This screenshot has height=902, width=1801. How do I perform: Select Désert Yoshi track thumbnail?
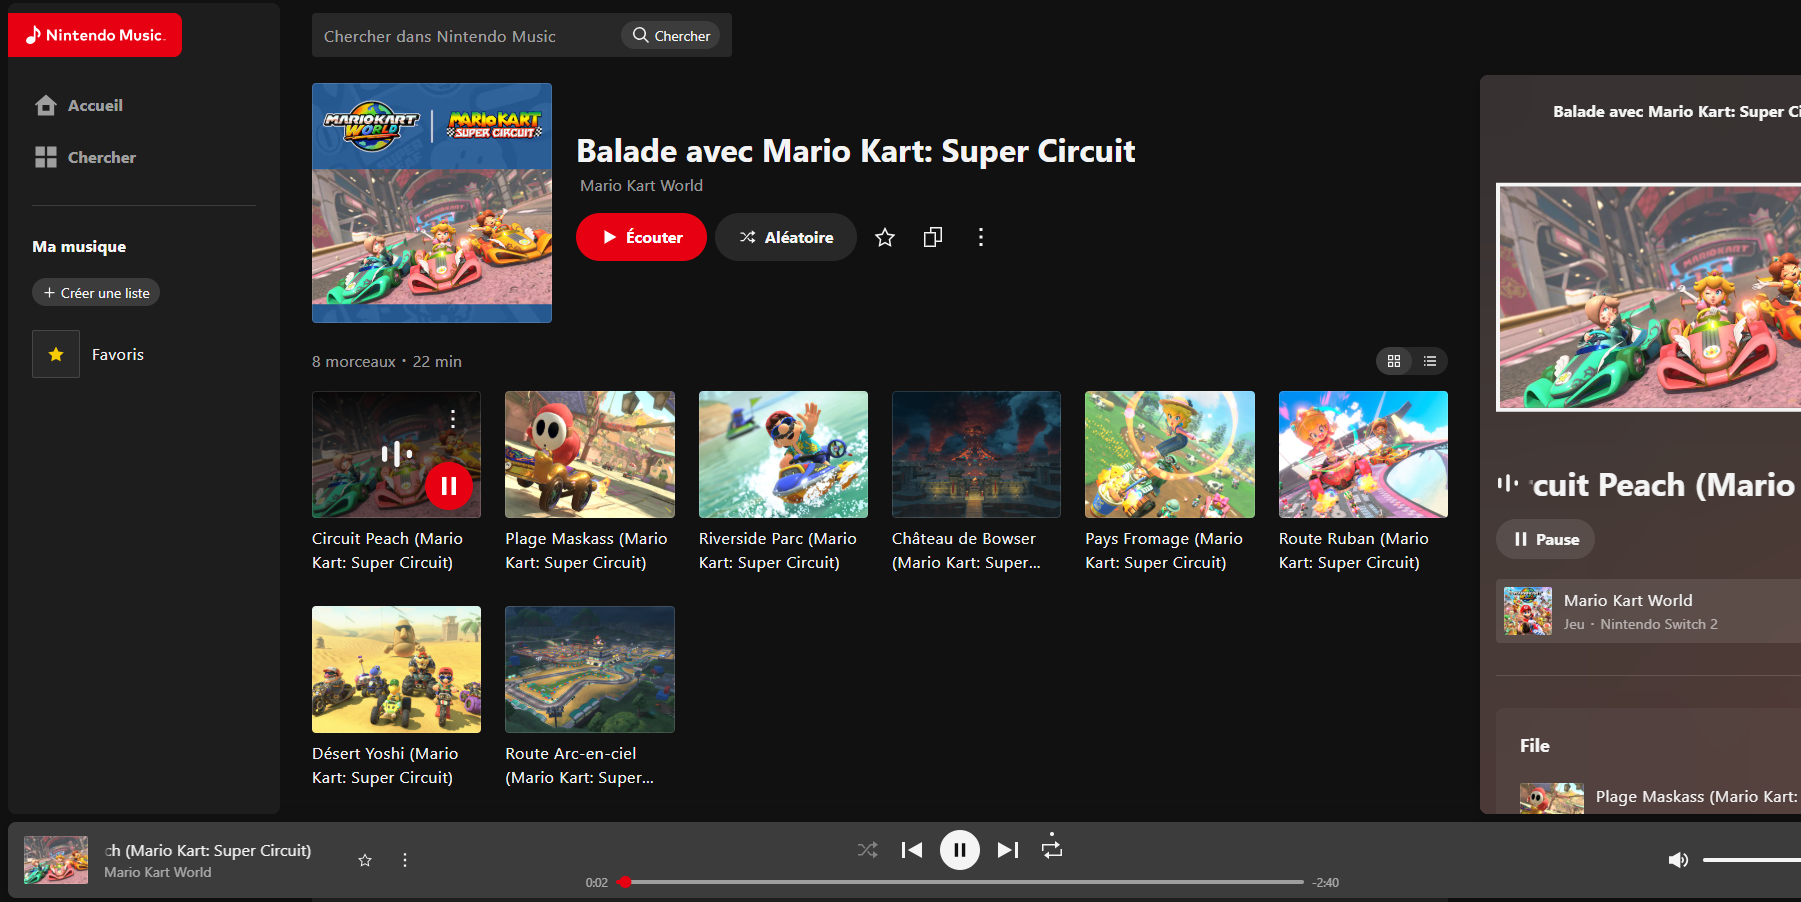pos(396,669)
